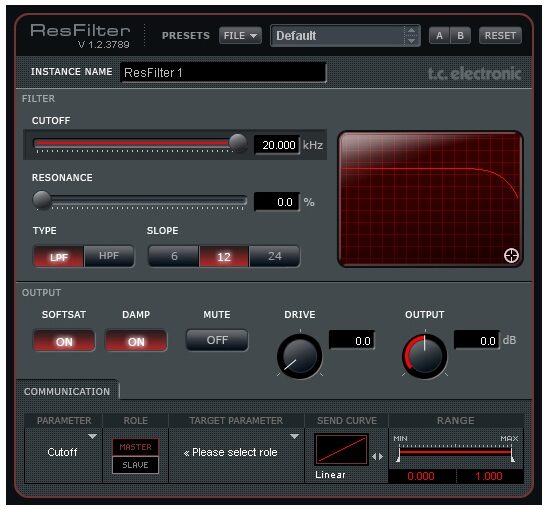Set slope to 6
544x510 pixels.
coord(174,256)
